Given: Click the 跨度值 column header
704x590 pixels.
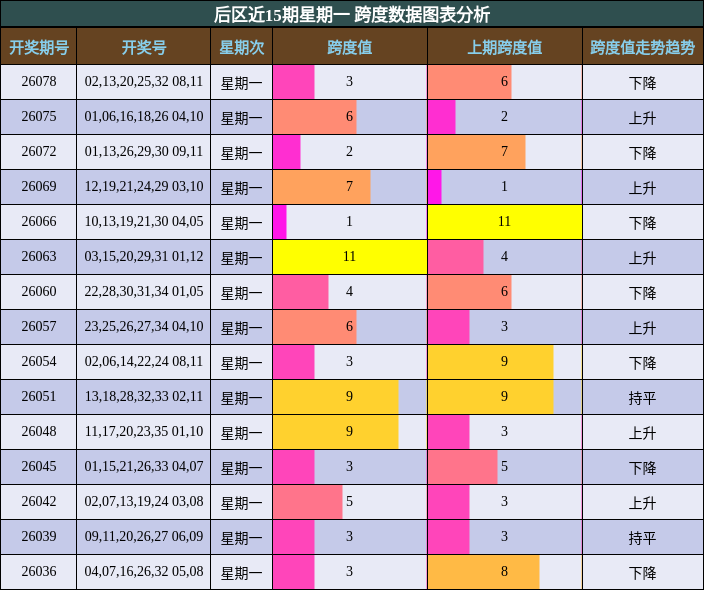Looking at the screenshot, I should click(350, 47).
